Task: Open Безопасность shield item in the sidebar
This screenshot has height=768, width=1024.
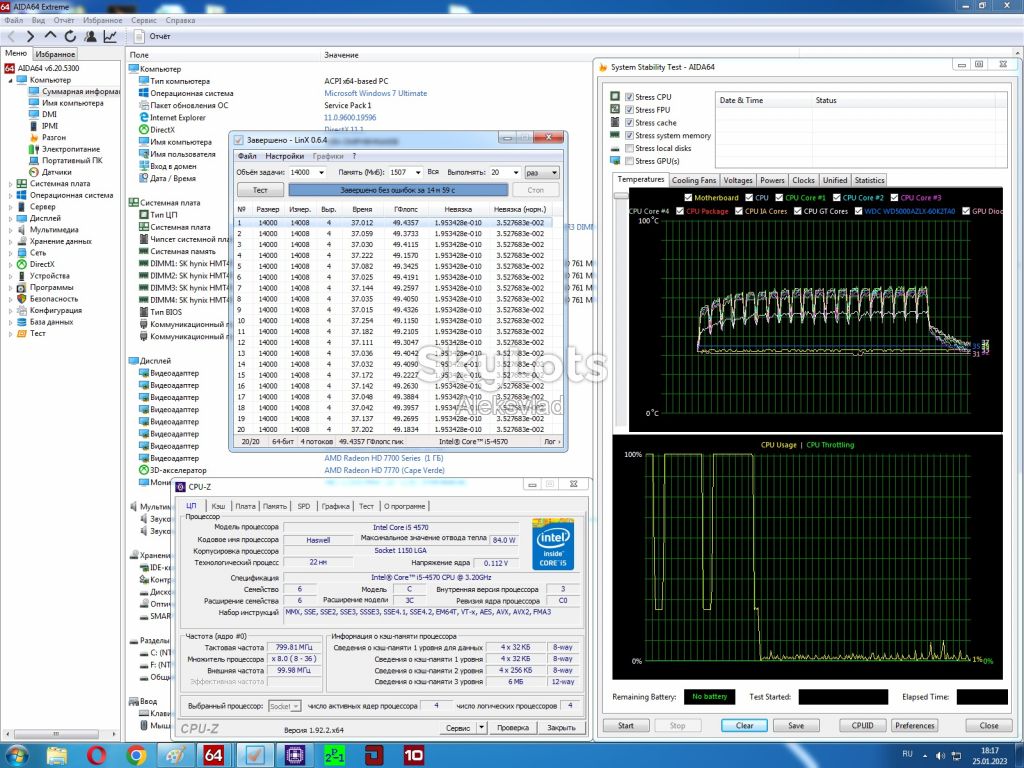Action: coord(54,299)
